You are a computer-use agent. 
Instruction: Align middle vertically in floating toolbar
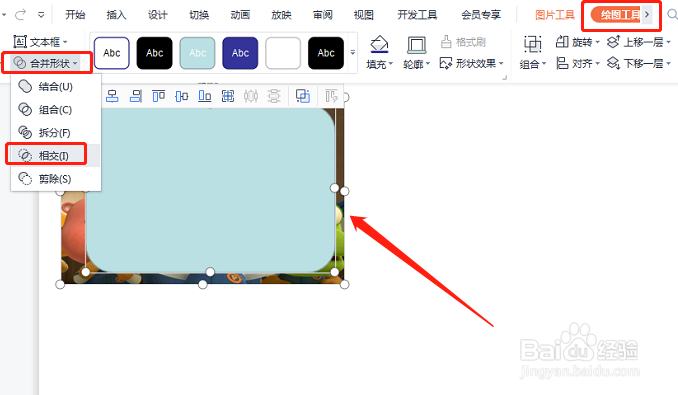(182, 96)
